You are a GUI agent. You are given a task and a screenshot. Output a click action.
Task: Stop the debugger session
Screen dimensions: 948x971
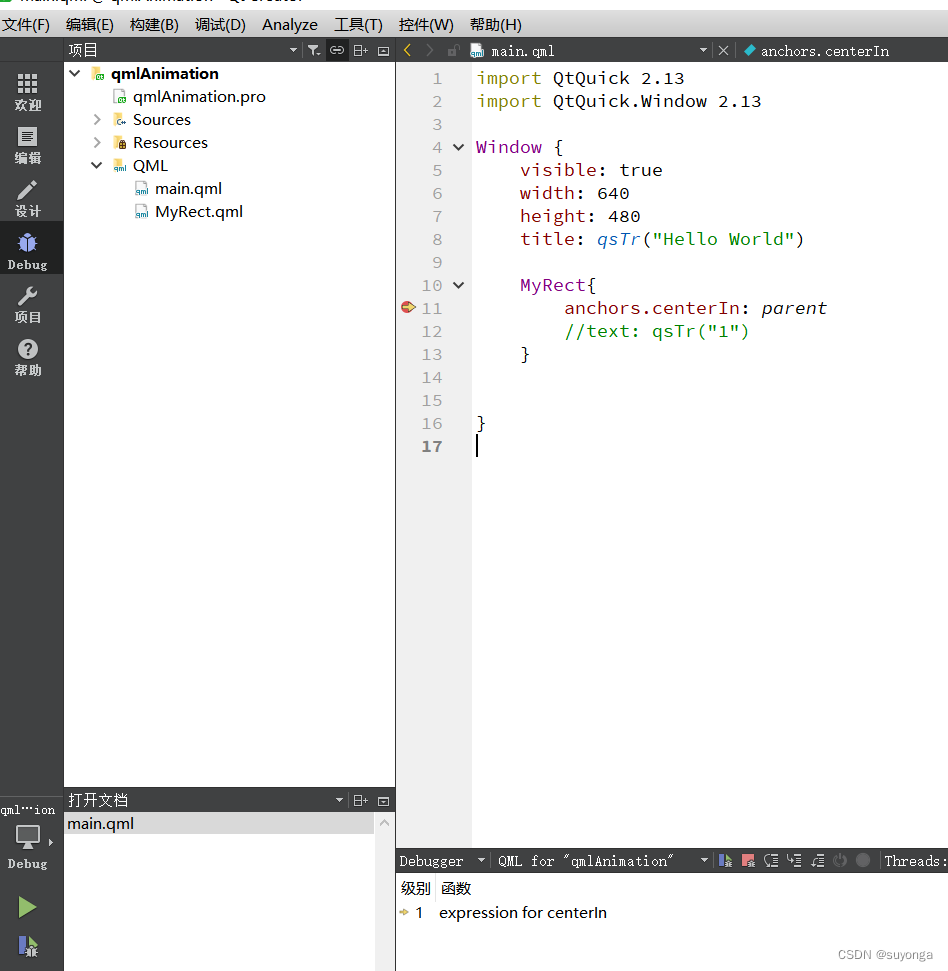(748, 861)
